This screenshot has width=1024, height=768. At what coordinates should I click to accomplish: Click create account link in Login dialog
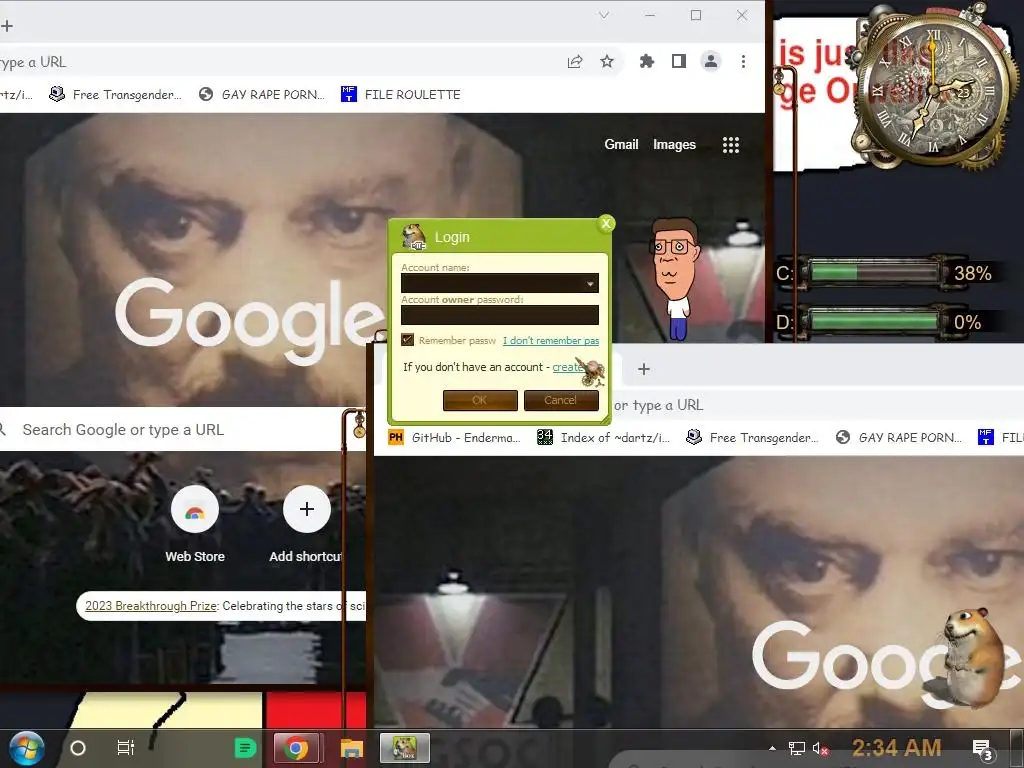568,367
